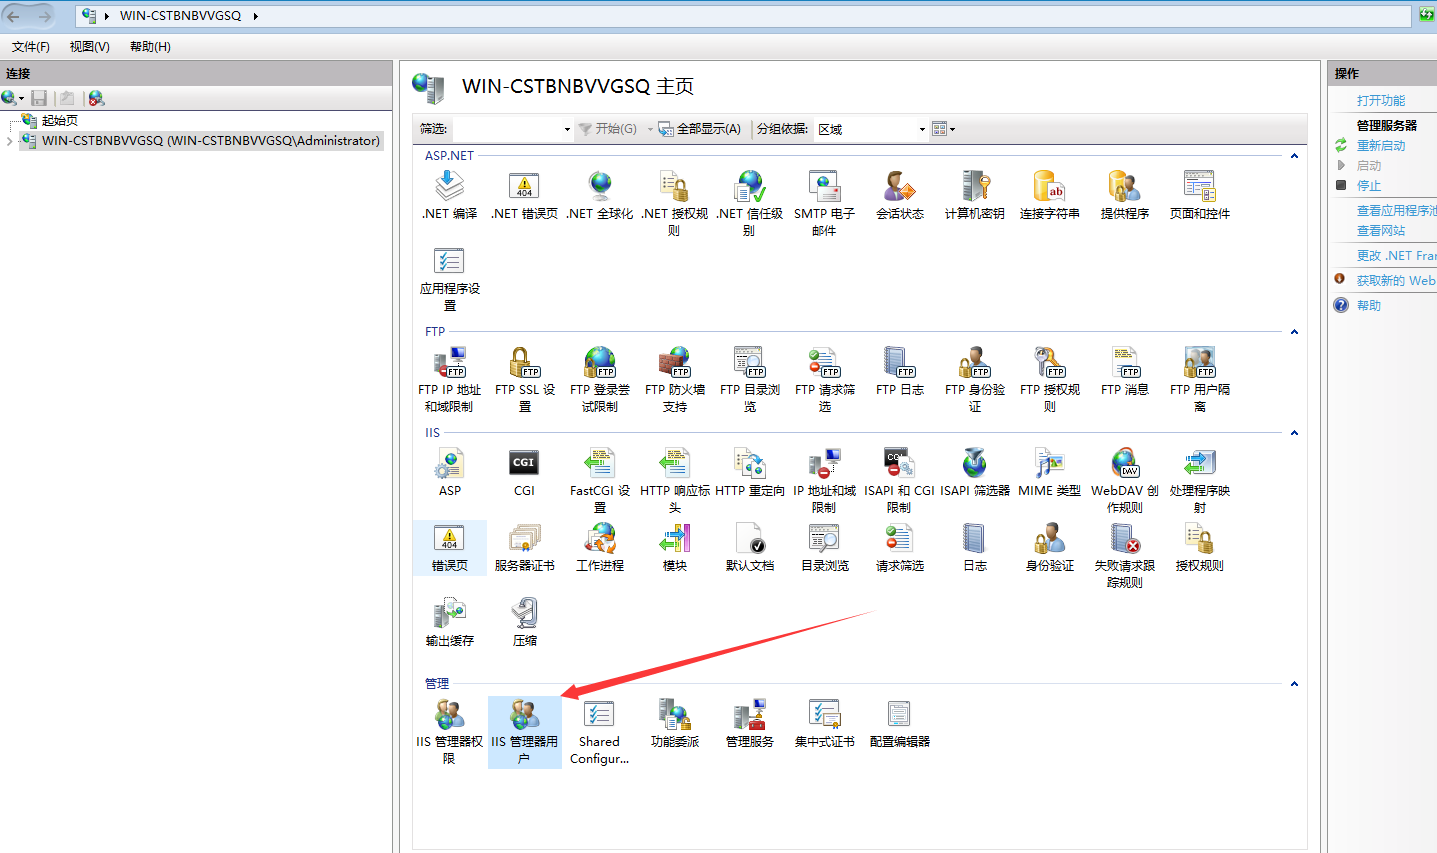The height and width of the screenshot is (853, 1437).
Task: Open the 服务器证书 icon
Action: coord(525,547)
